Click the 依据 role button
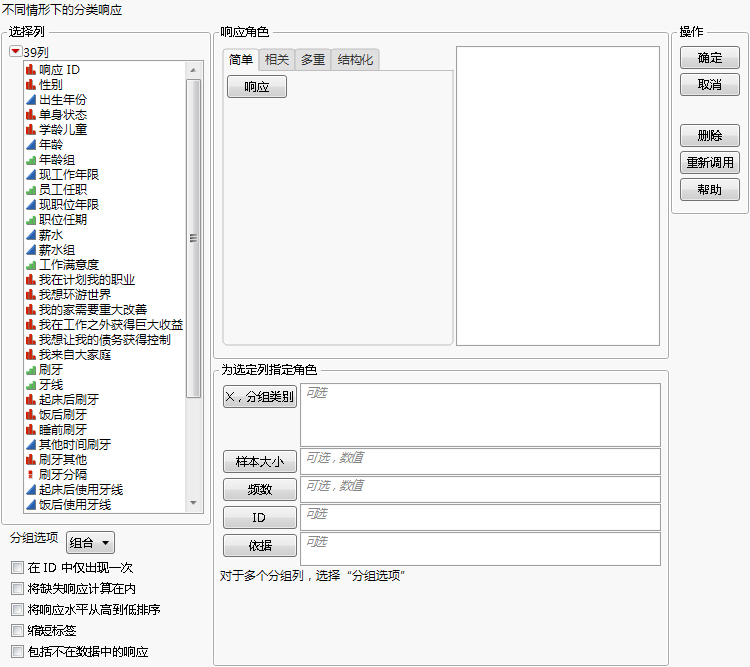 pyautogui.click(x=260, y=545)
